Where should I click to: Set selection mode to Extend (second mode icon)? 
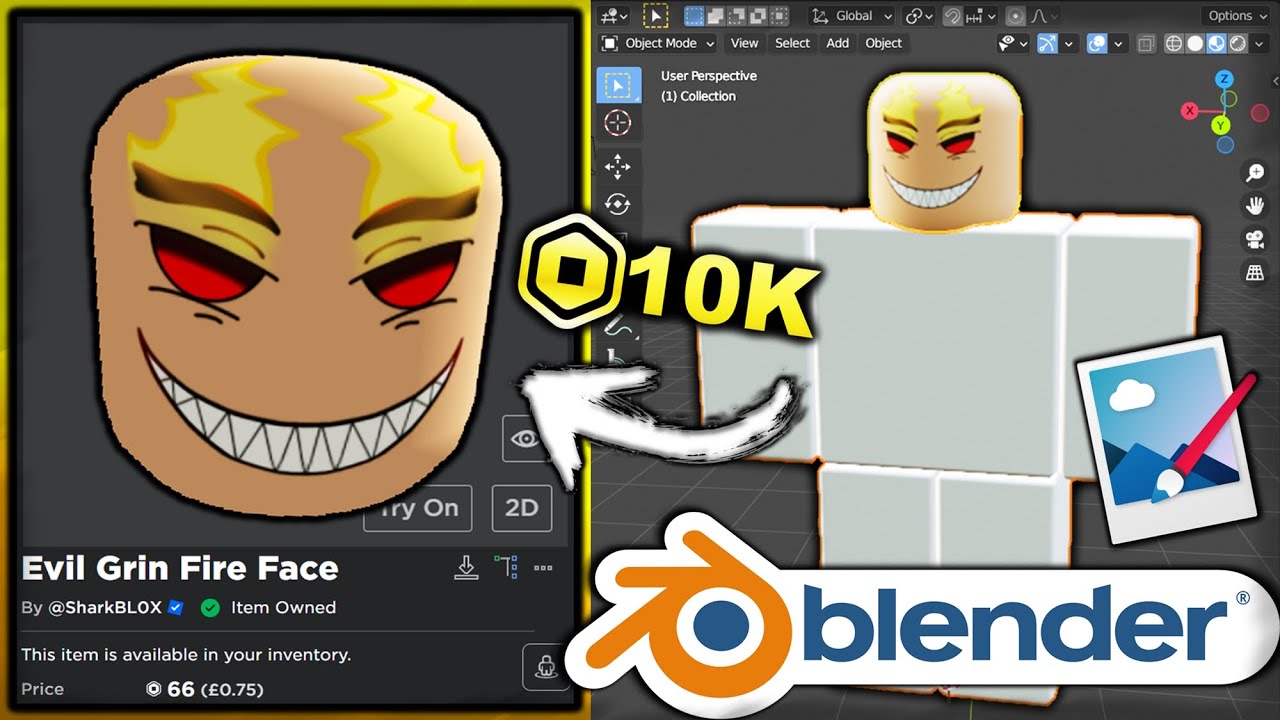(715, 16)
